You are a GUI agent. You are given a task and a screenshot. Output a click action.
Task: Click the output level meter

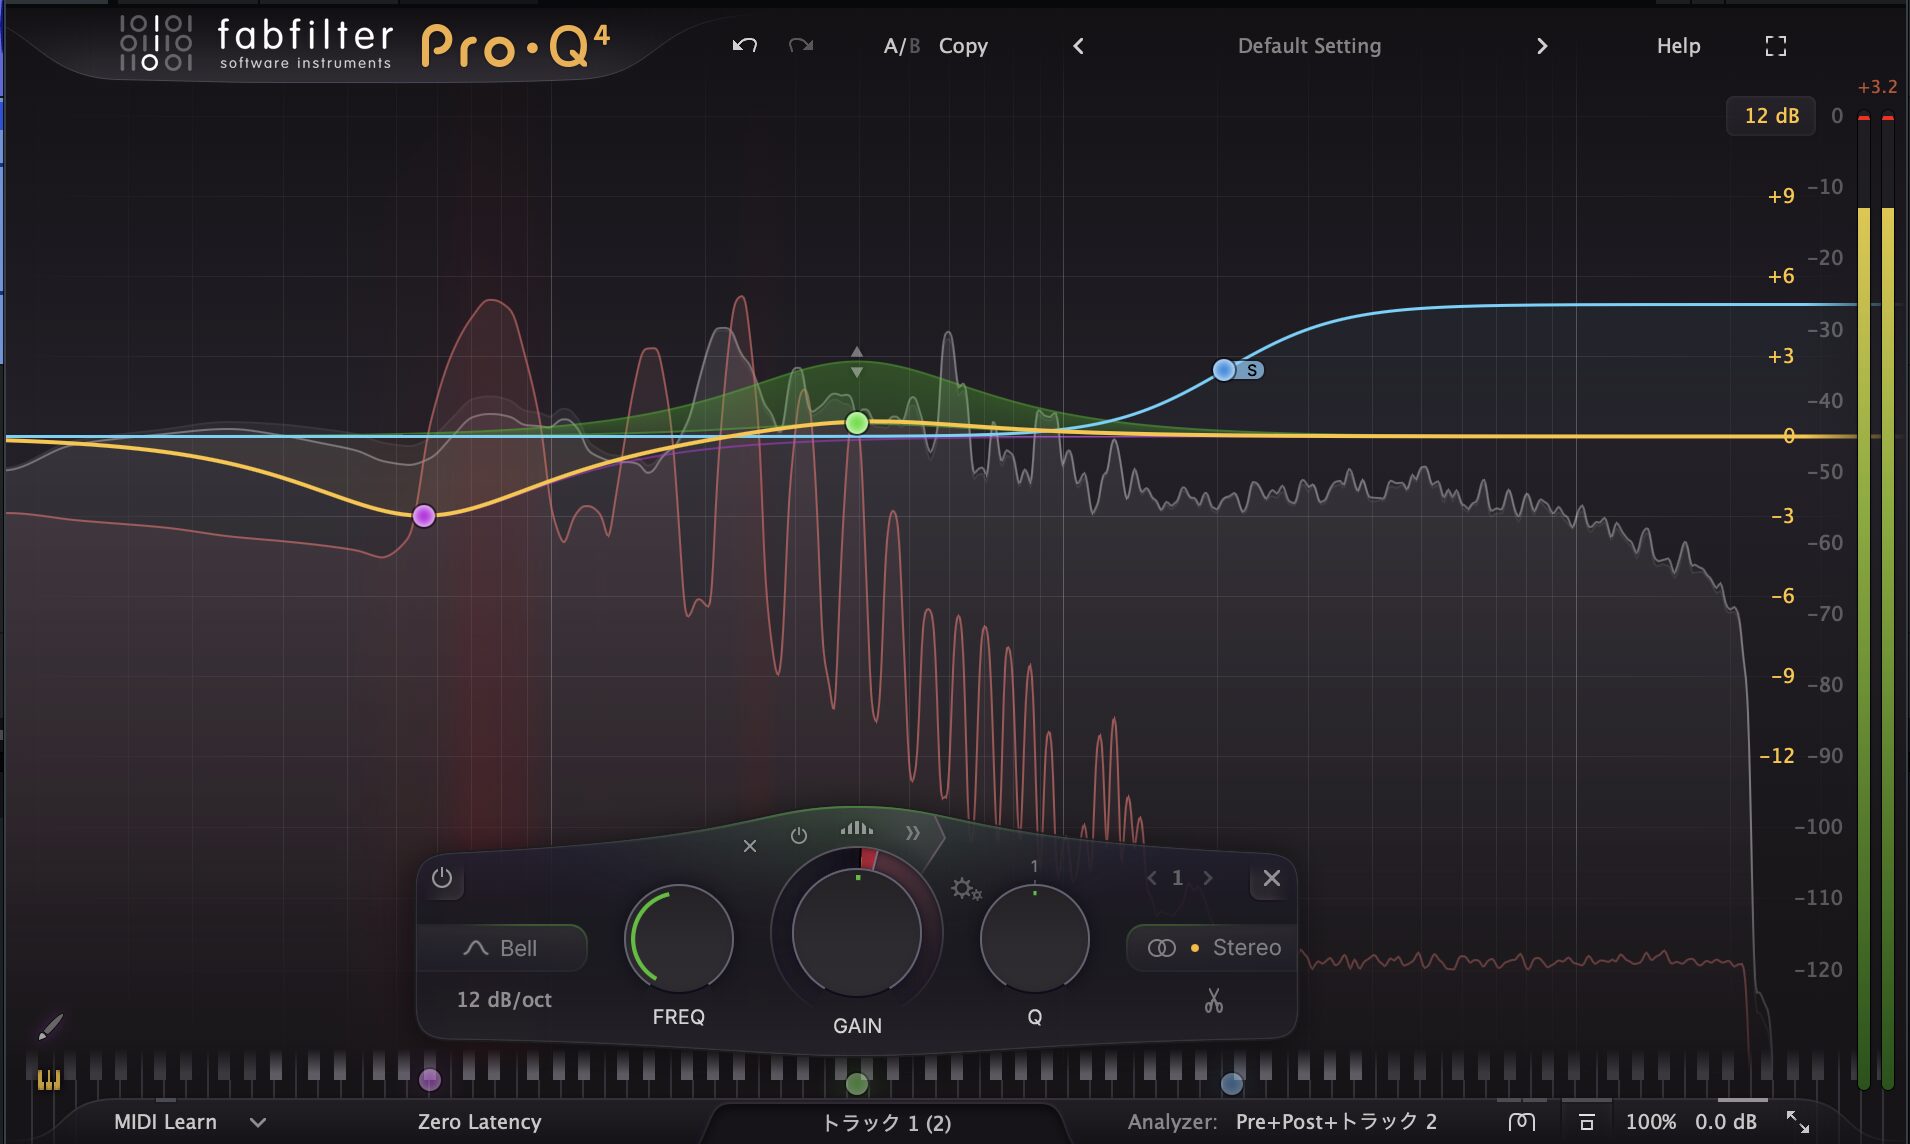[x=1875, y=600]
